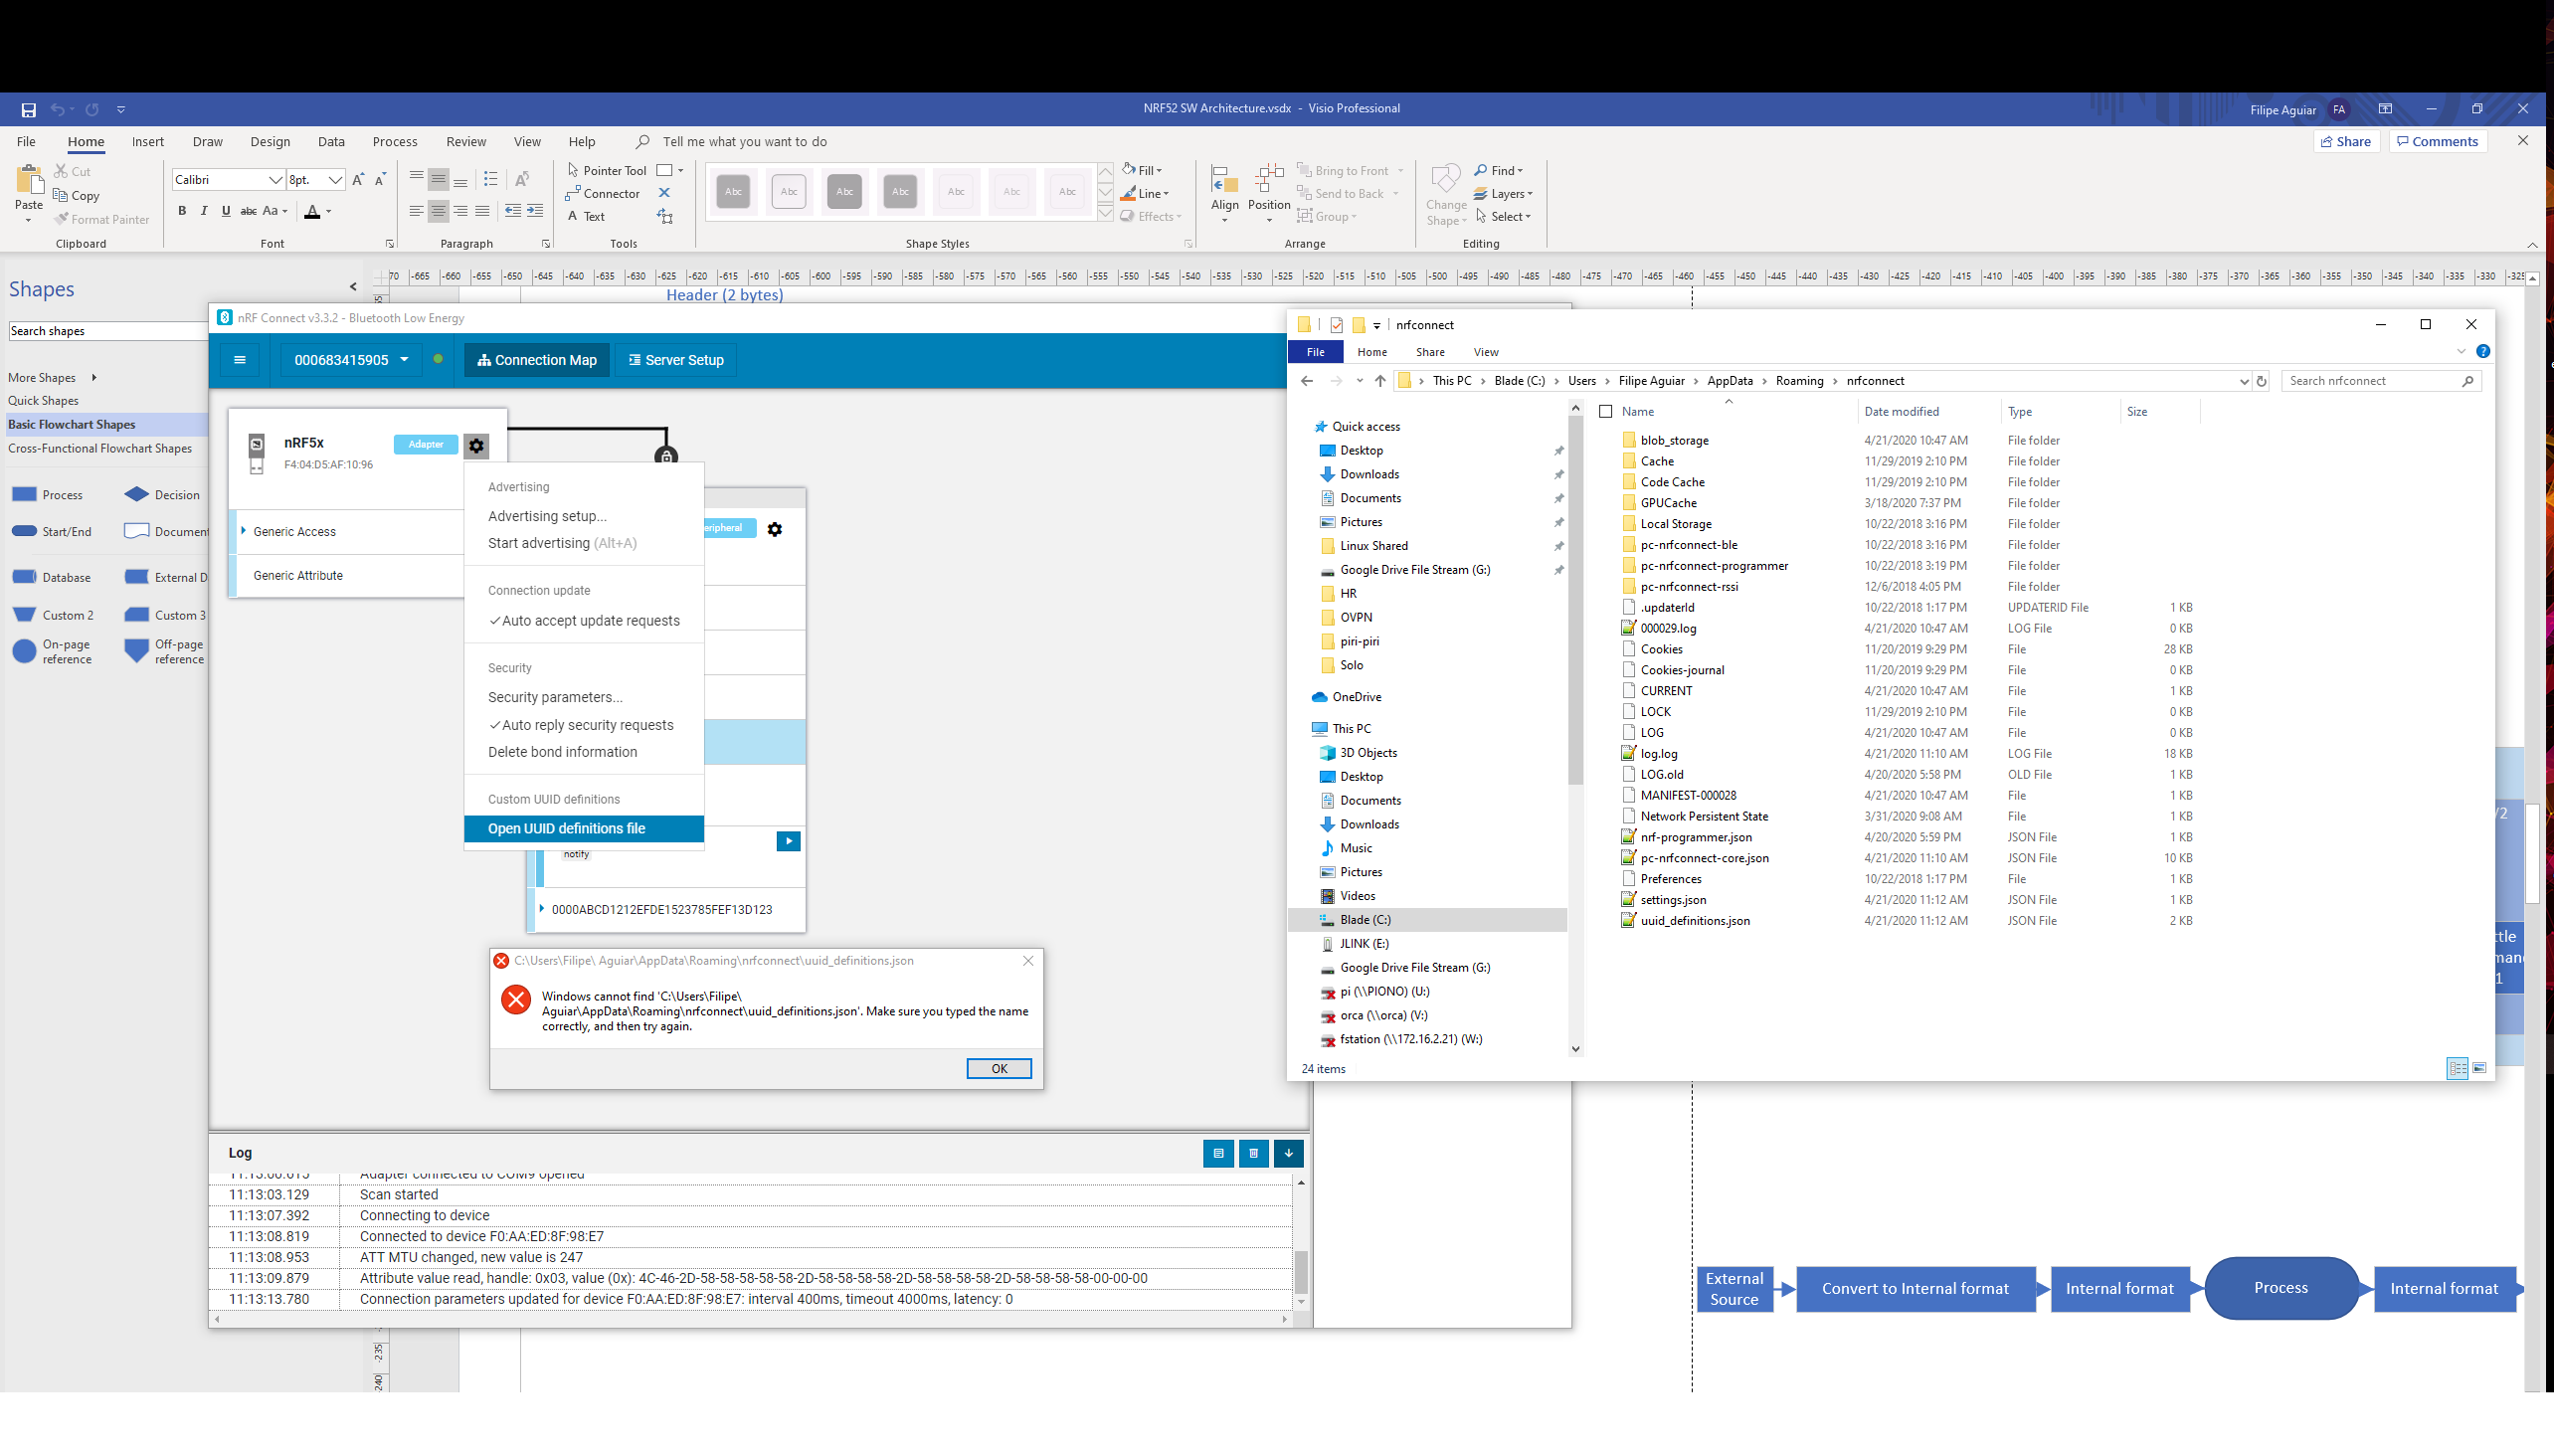Viewport: 2554px width, 1456px height.
Task: Open the font size 8pt dropdown
Action: pos(335,180)
